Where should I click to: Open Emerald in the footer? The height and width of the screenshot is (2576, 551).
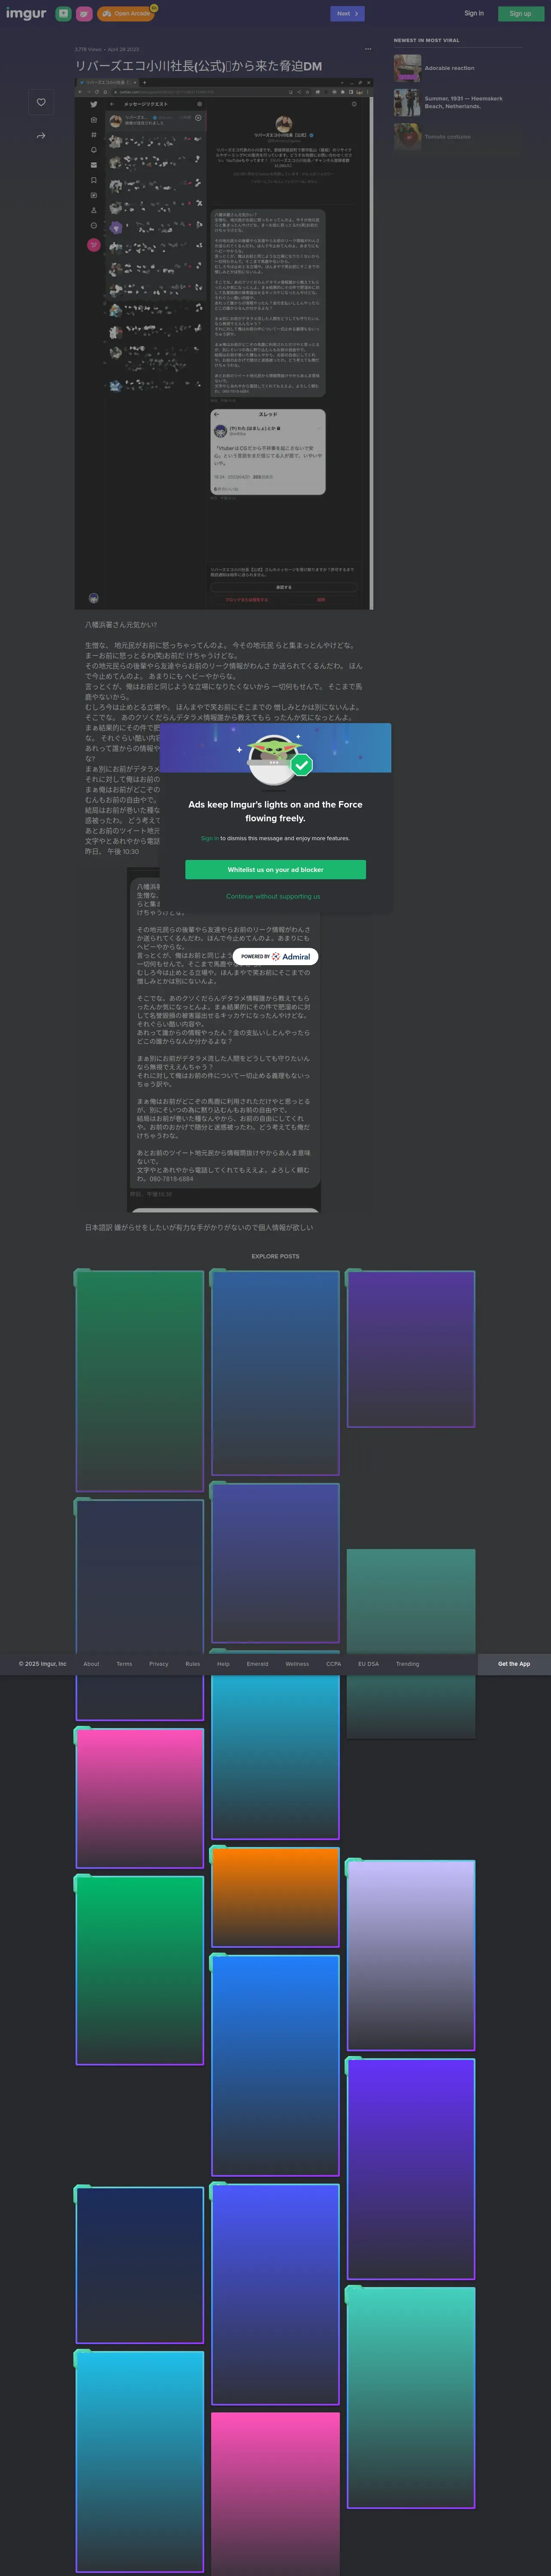click(257, 1664)
